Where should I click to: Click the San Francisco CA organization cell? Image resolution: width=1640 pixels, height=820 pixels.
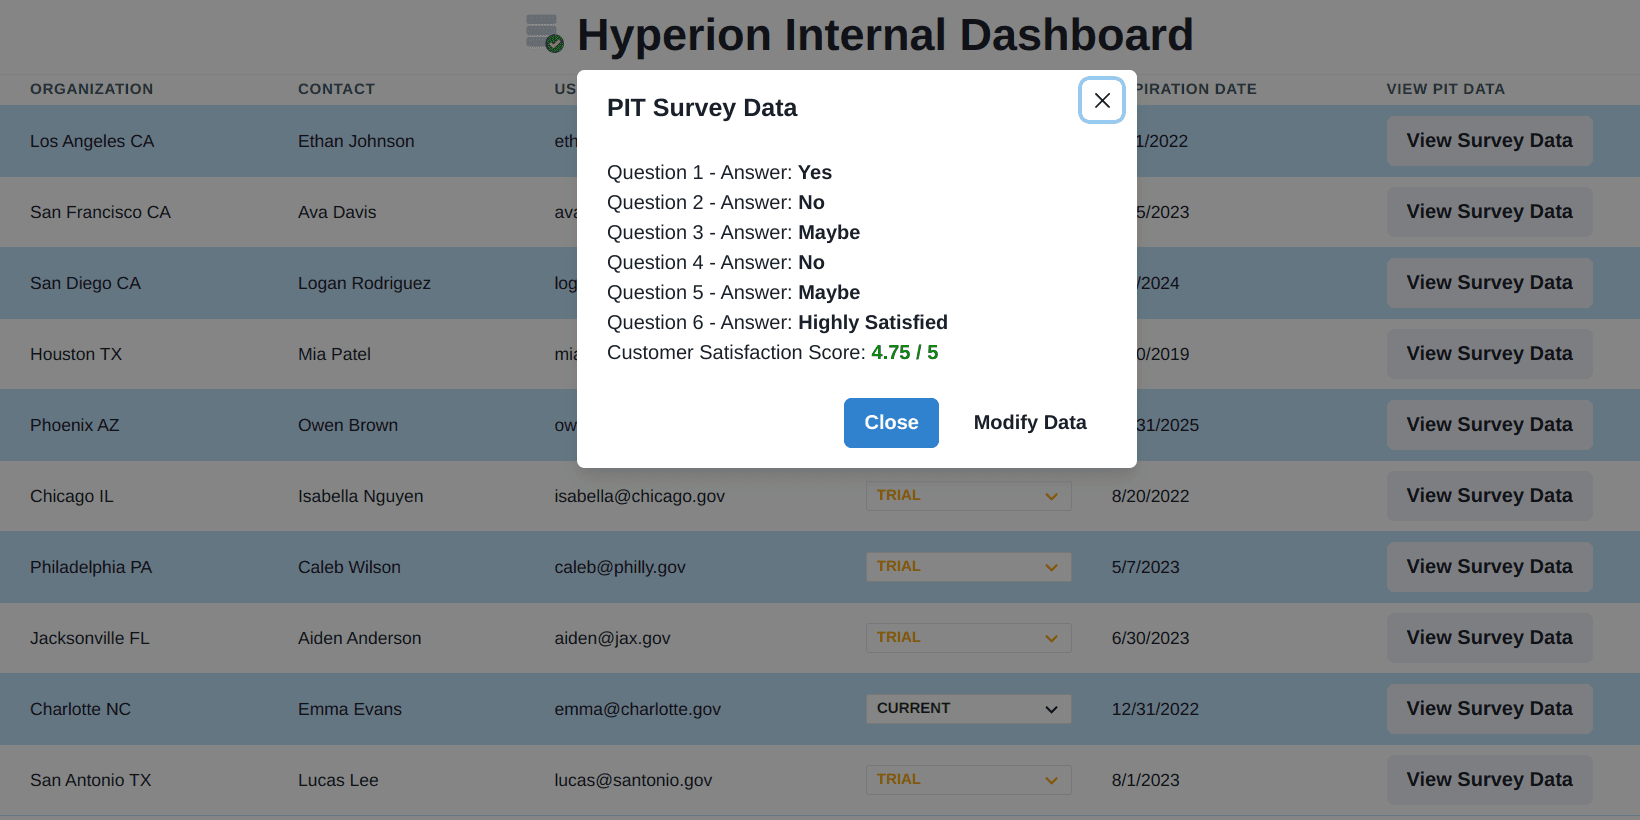pos(100,212)
